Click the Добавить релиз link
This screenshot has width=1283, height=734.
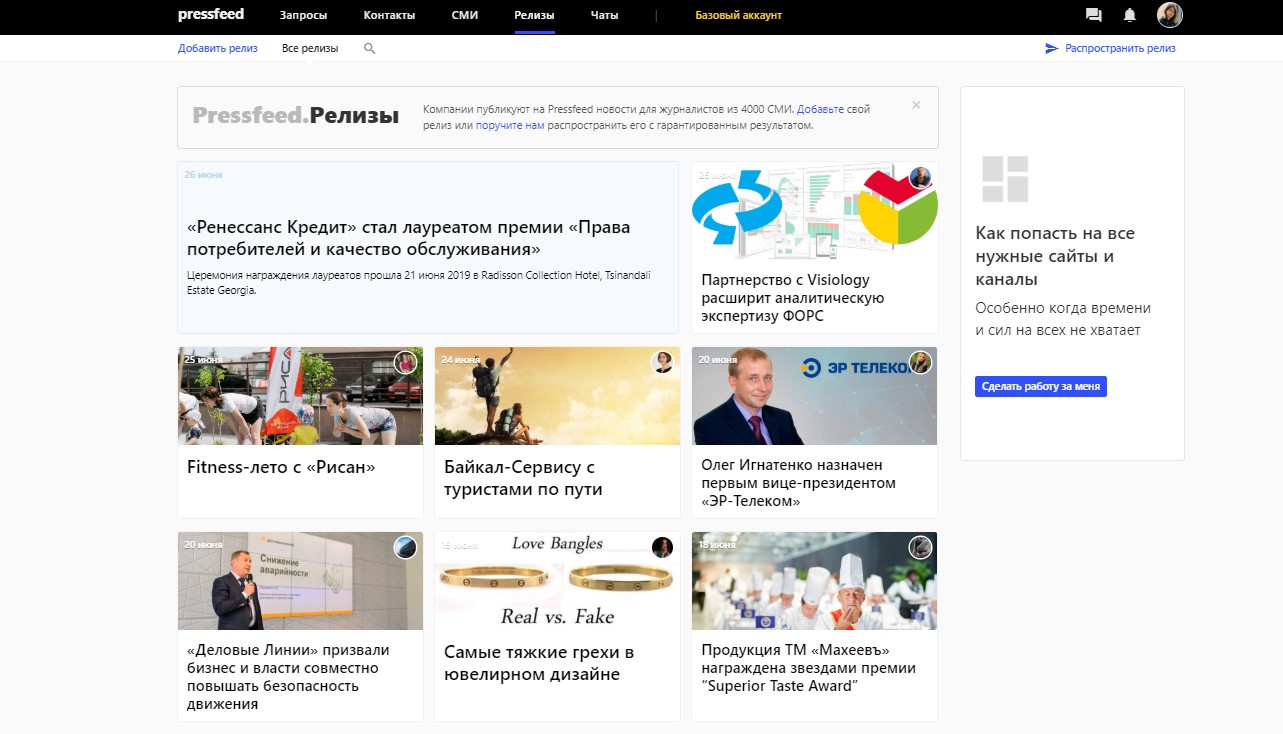pos(217,48)
